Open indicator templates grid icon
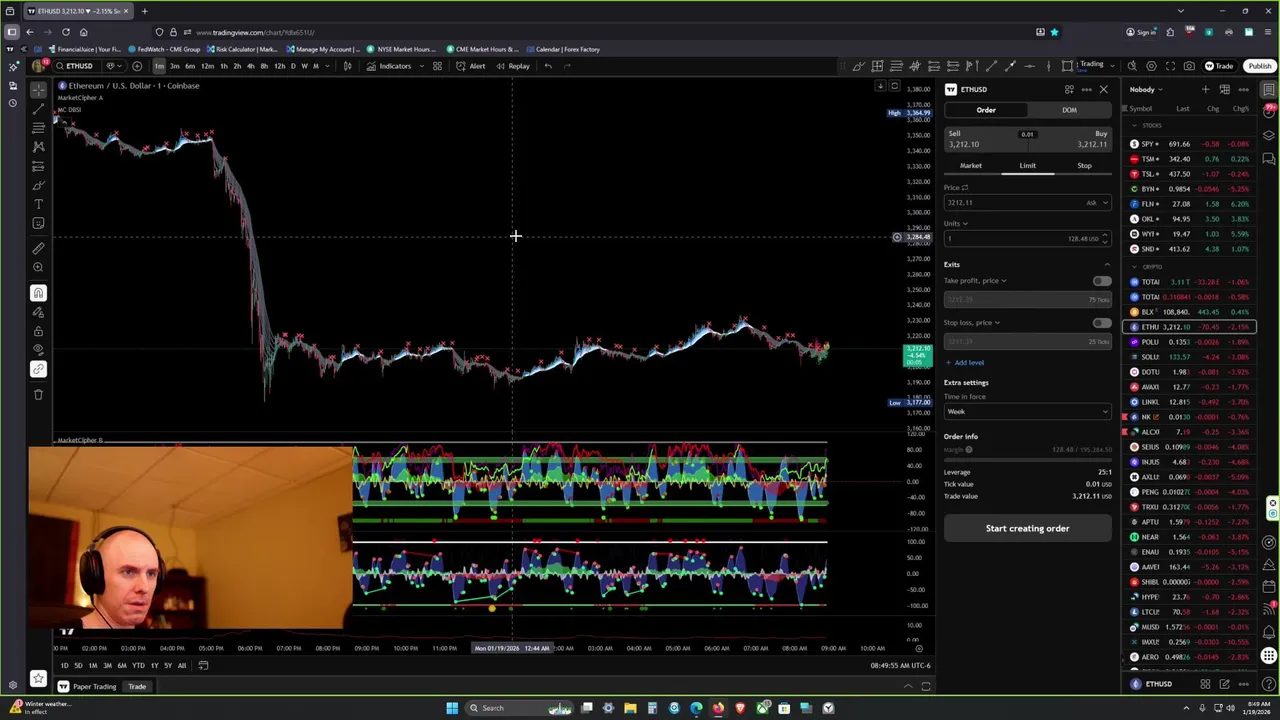The width and height of the screenshot is (1280, 720). pos(437,66)
